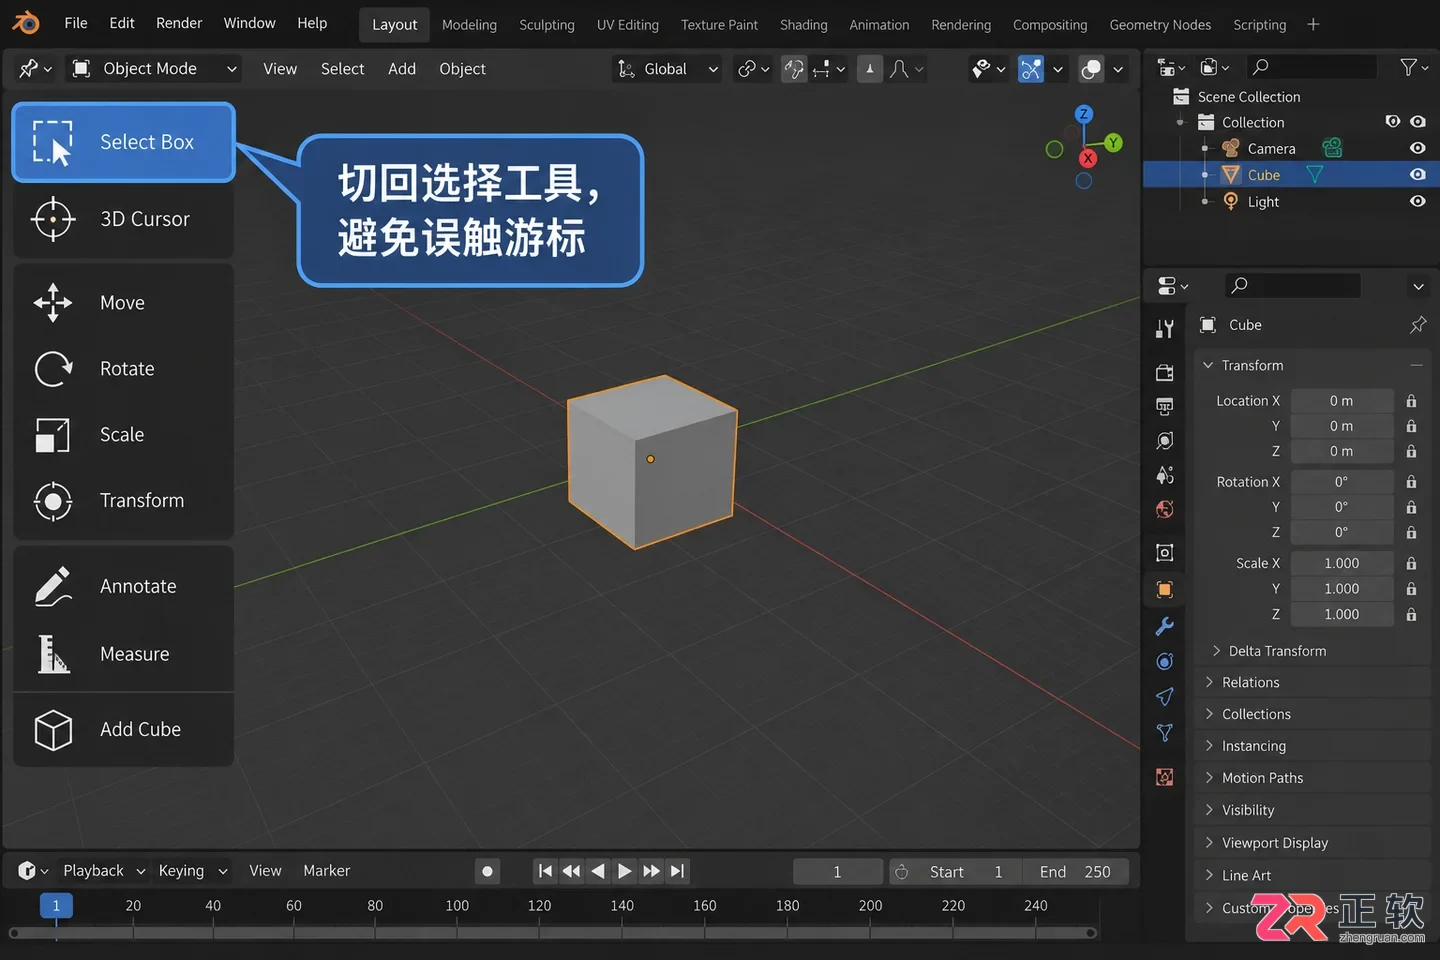Image resolution: width=1440 pixels, height=960 pixels.
Task: Toggle visibility of the Light object
Action: coord(1417,201)
